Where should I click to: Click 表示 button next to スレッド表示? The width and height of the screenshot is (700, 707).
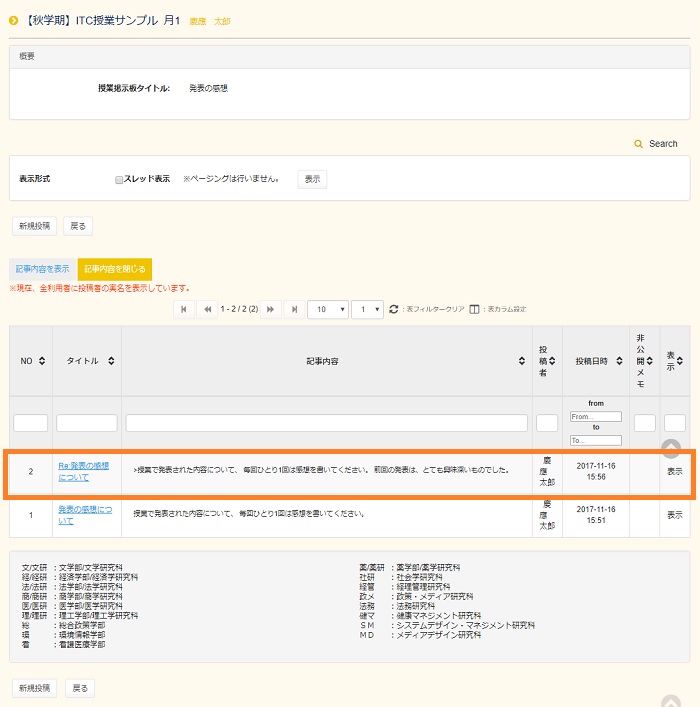[x=312, y=180]
